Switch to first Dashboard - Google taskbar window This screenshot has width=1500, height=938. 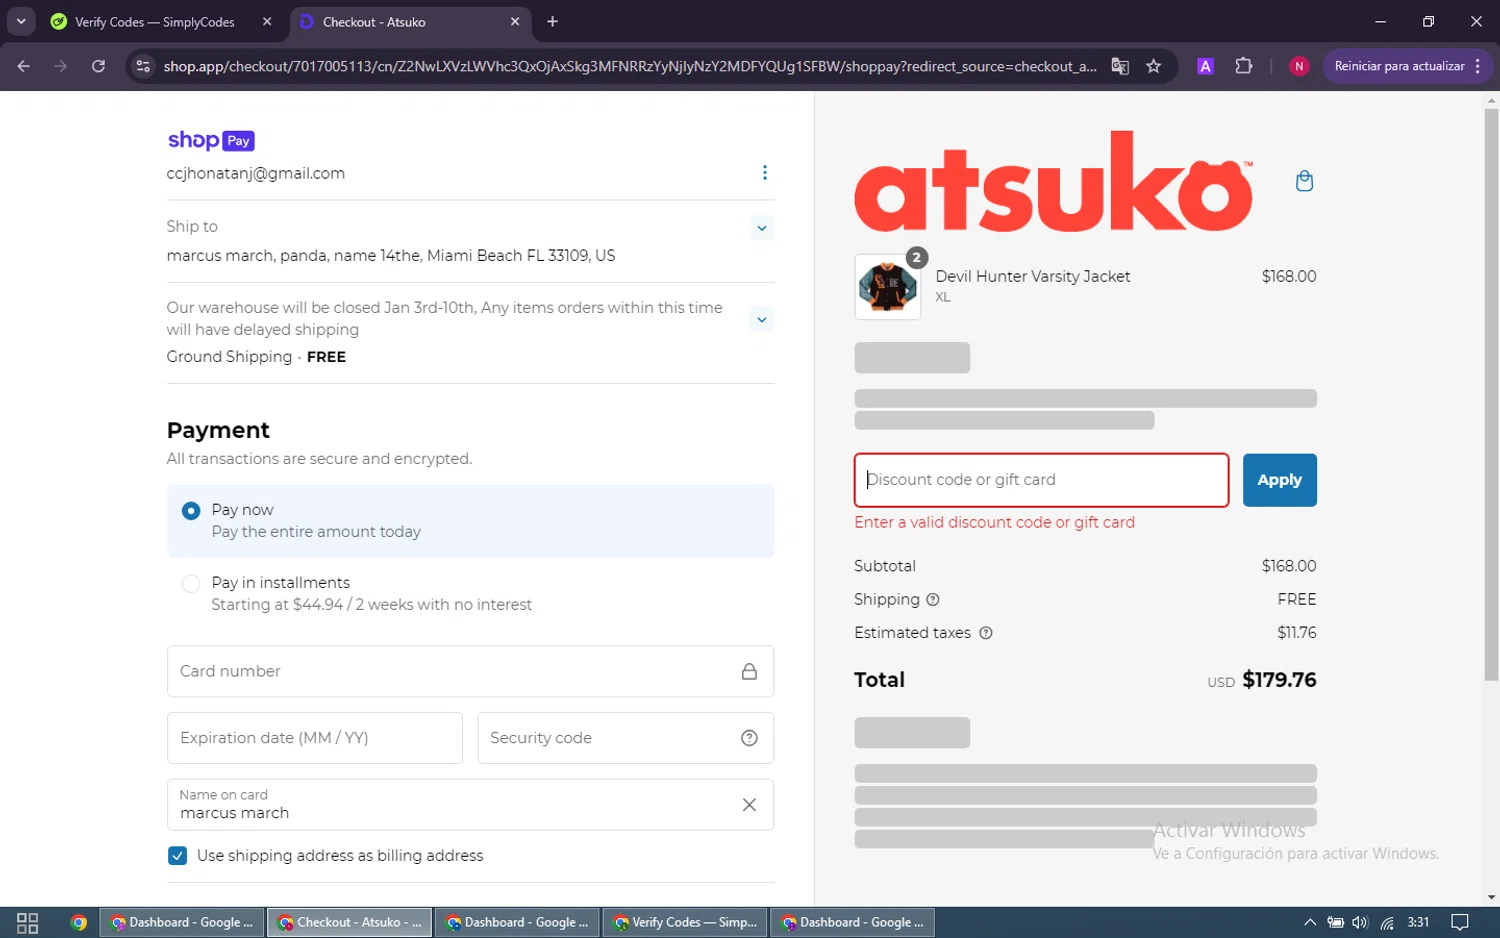(x=182, y=923)
